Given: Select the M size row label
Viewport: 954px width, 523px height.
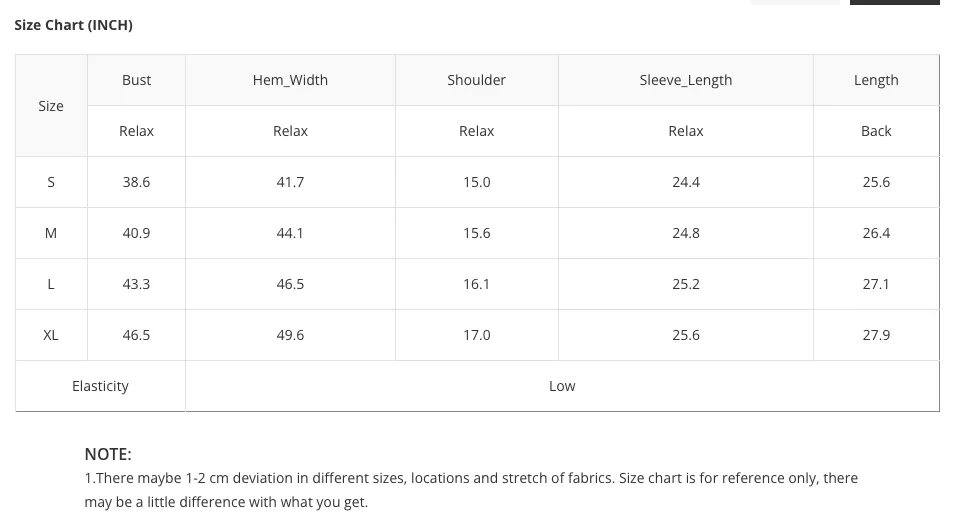Looking at the screenshot, I should [51, 234].
